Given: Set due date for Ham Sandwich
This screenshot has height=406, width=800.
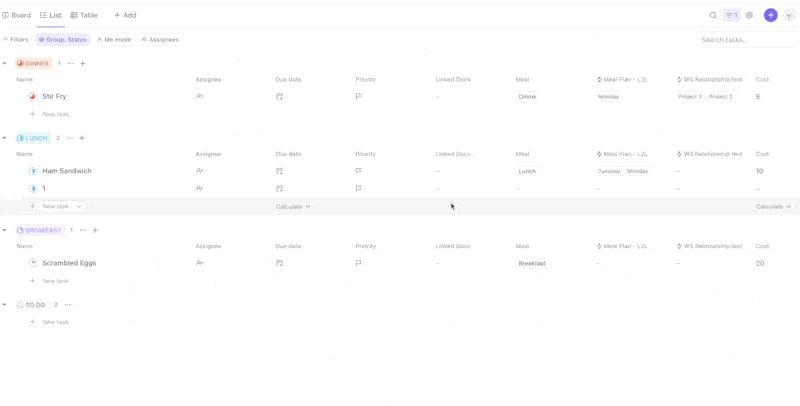Looking at the screenshot, I should 280,171.
